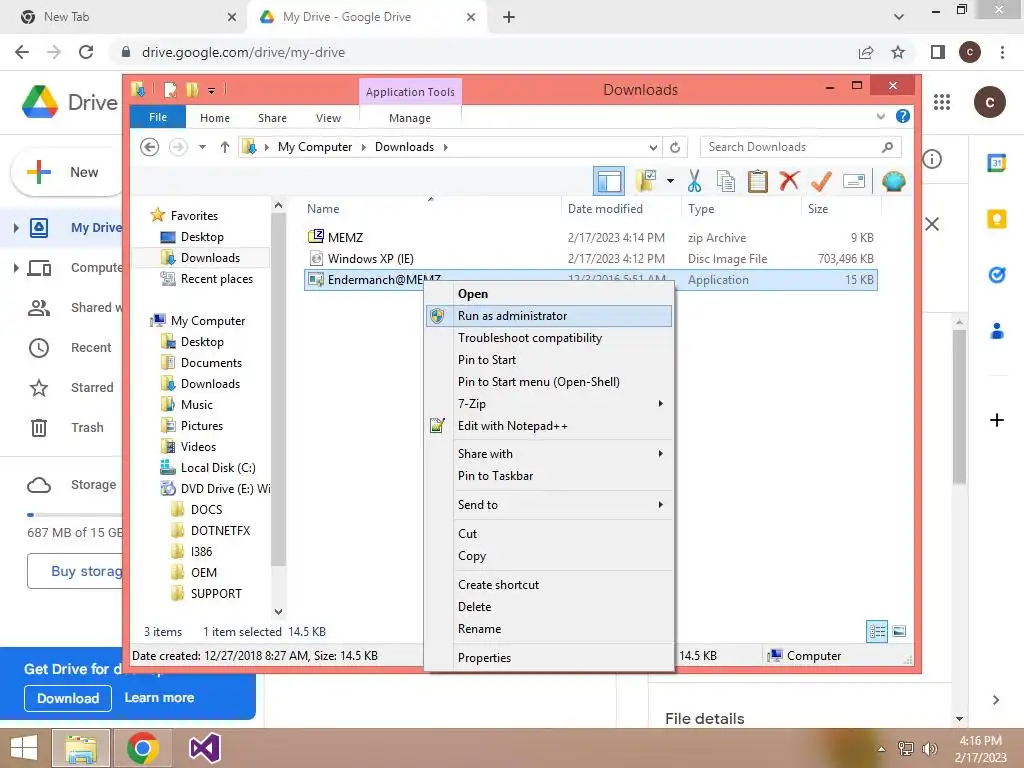Click the scissors Cut toolbar icon
The image size is (1024, 768).
point(694,181)
